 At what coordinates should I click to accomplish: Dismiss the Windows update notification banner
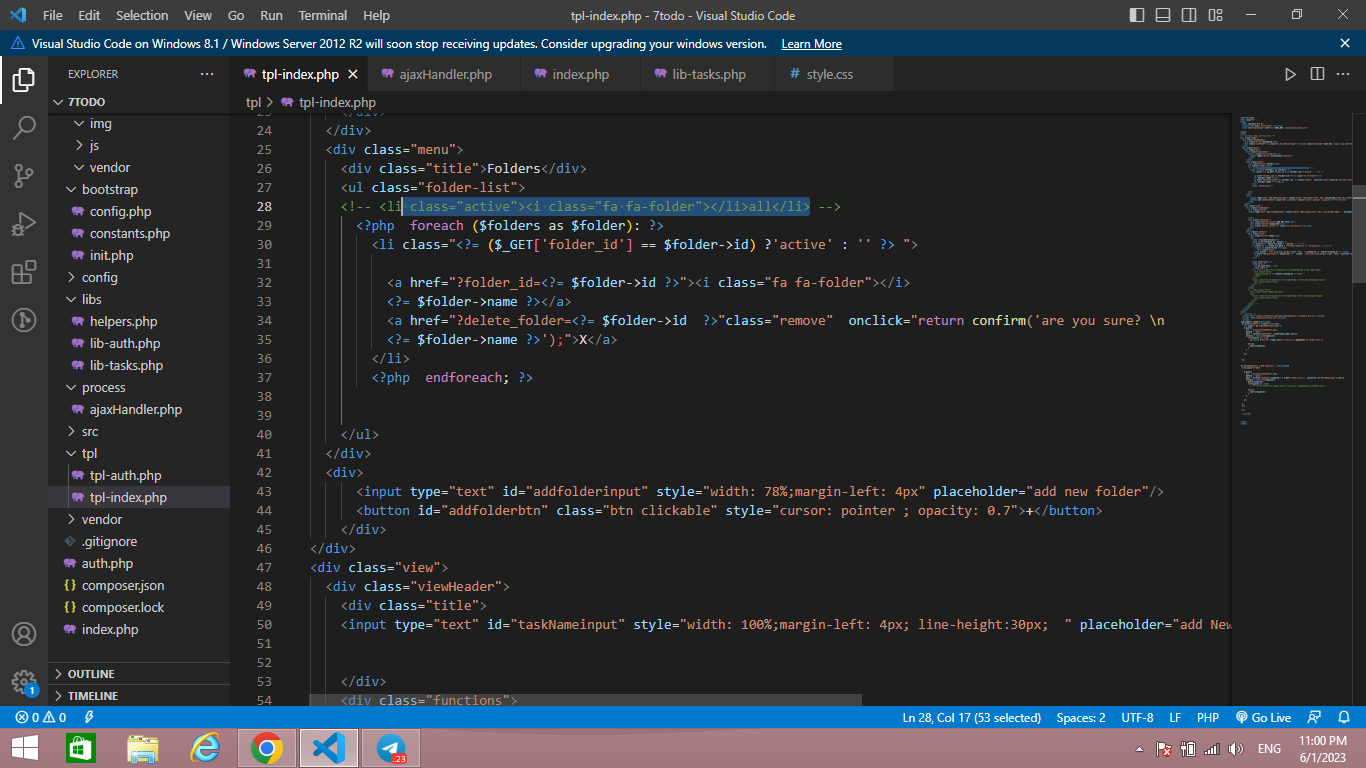(x=1345, y=43)
